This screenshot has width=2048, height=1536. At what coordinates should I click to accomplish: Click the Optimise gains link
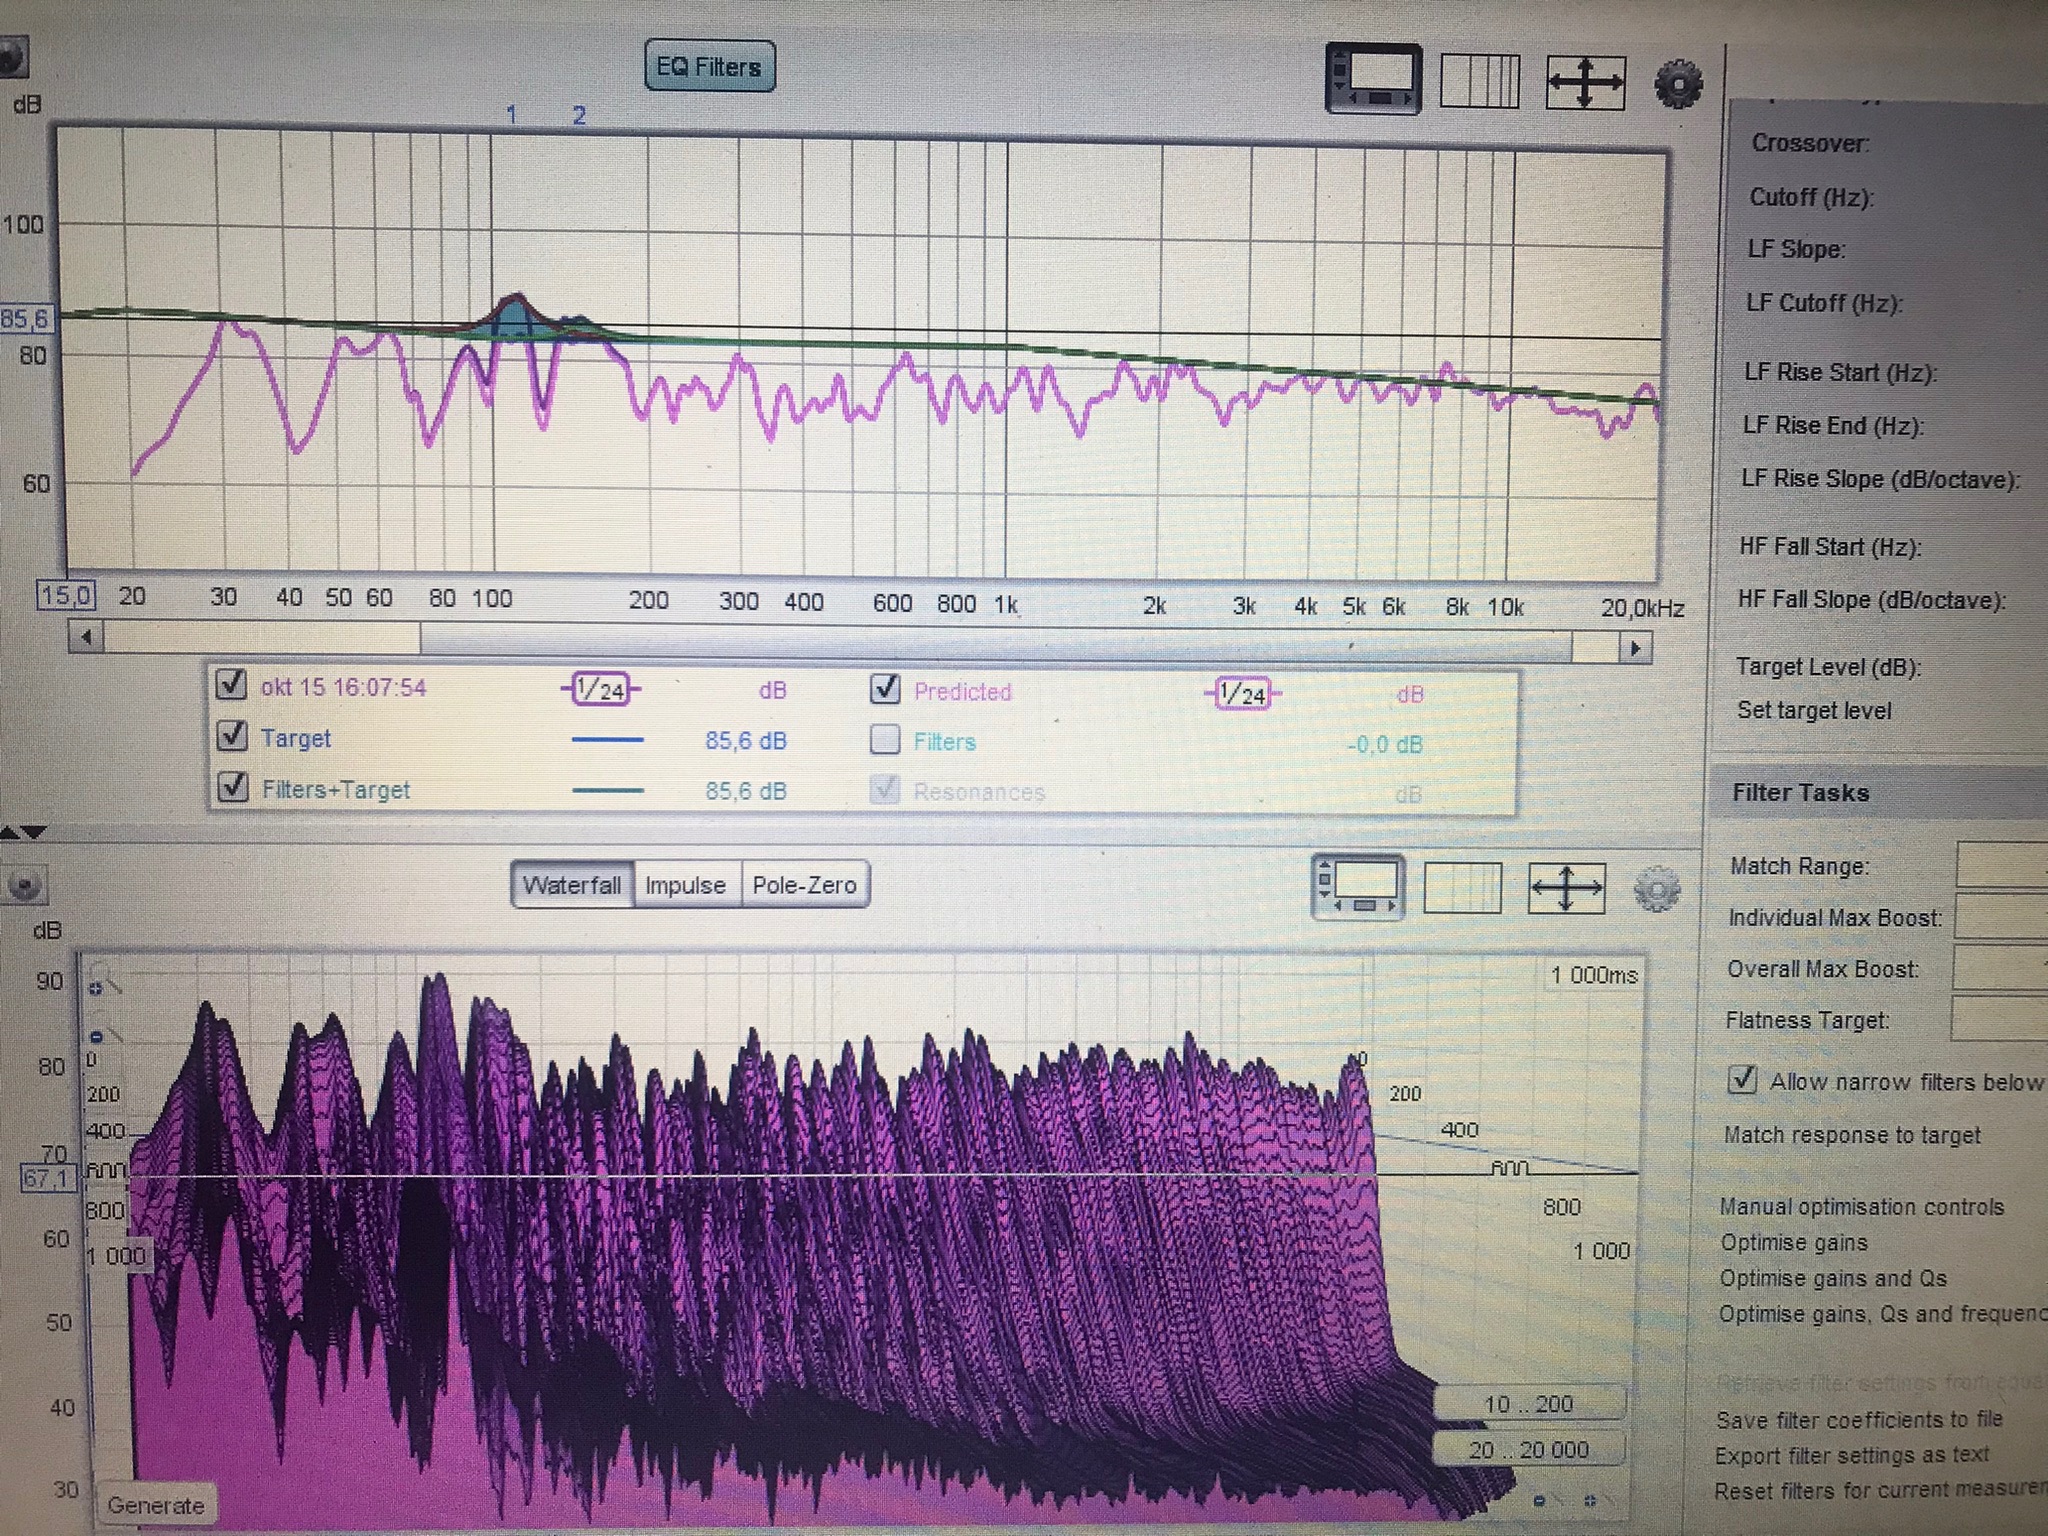(x=1794, y=1242)
